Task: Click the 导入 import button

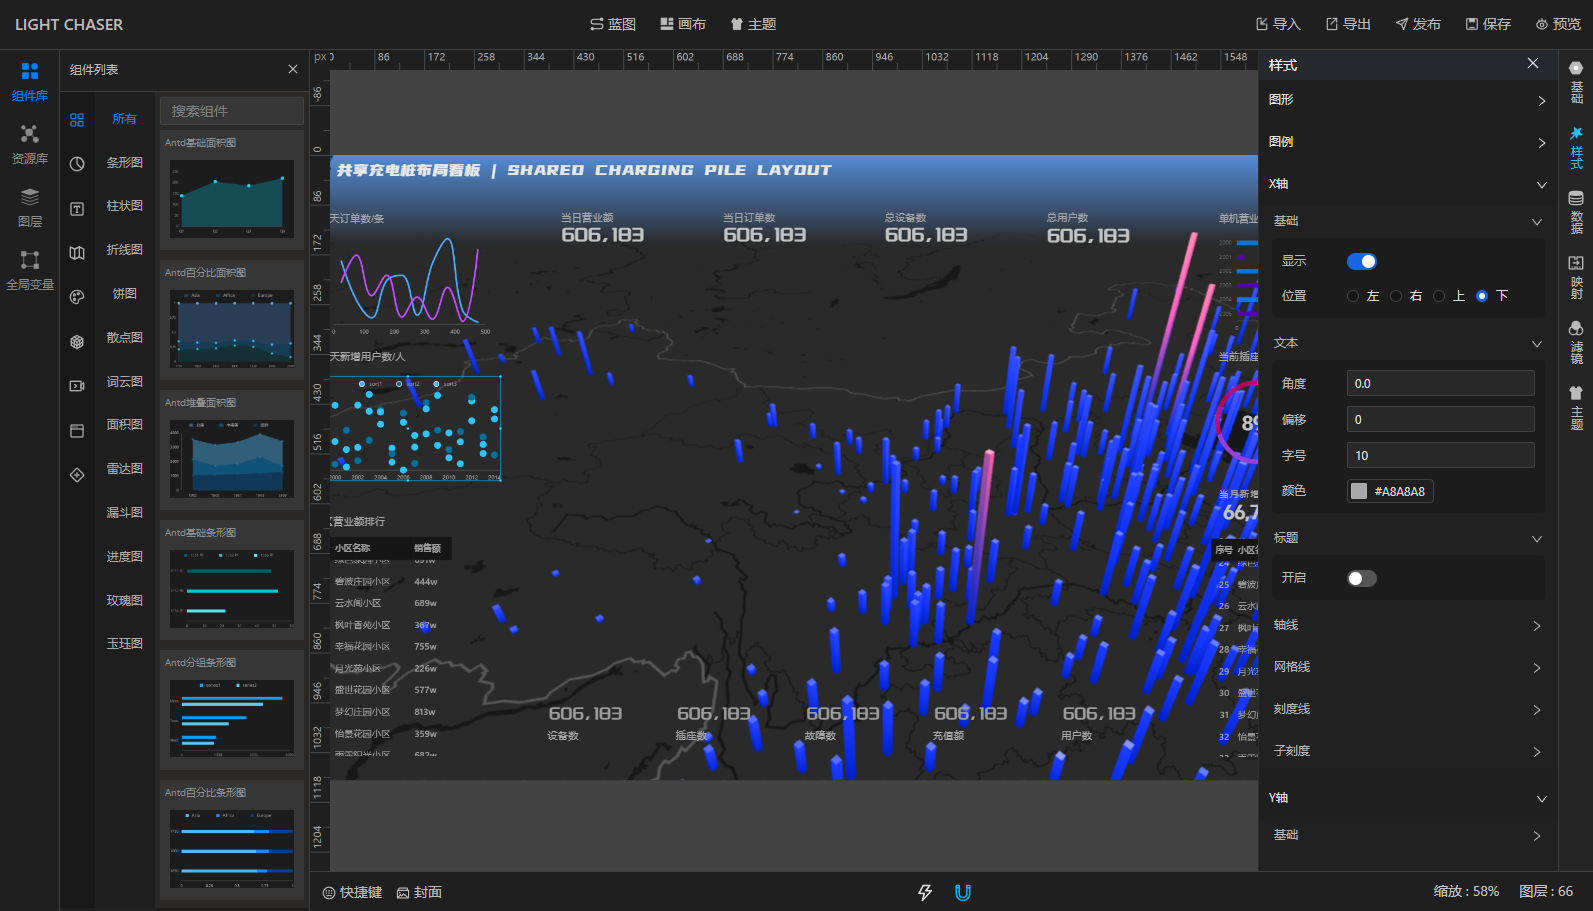Action: (1278, 24)
